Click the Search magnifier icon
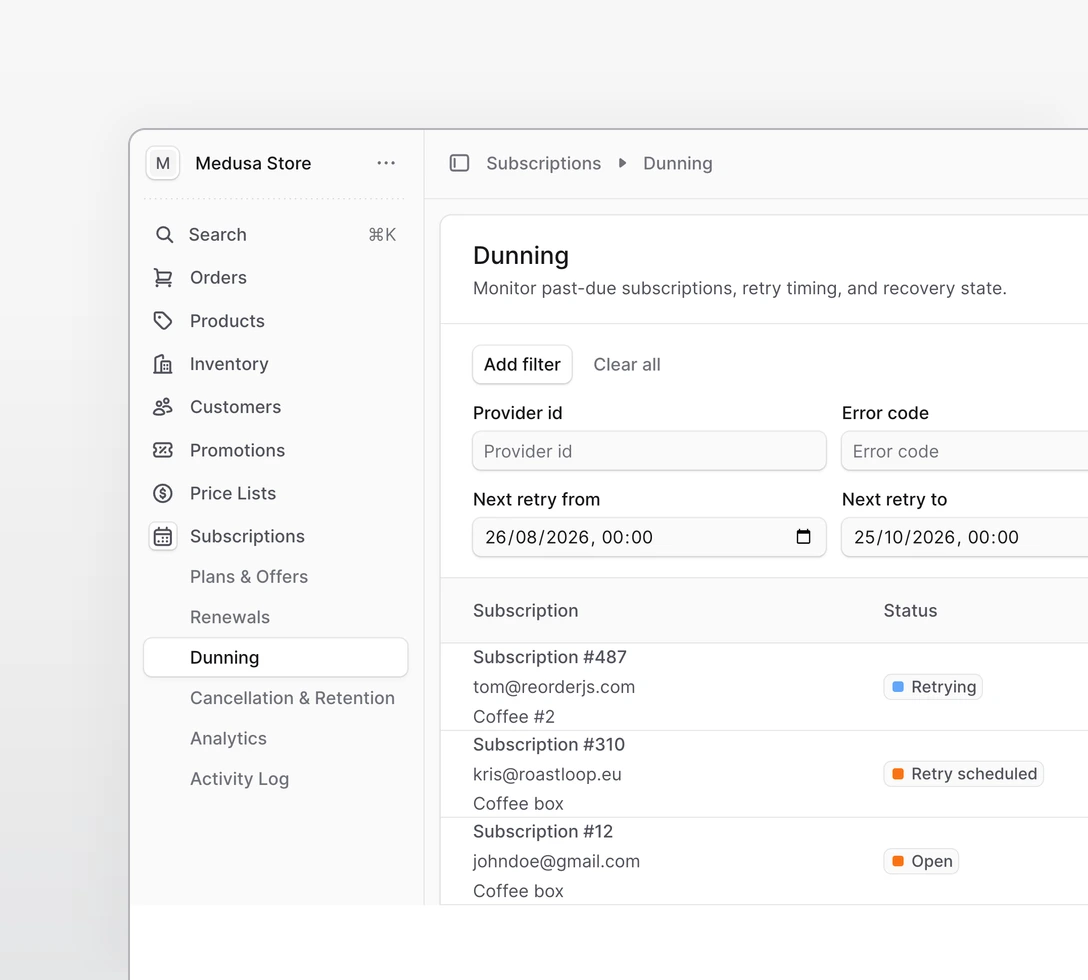The image size is (1088, 980). tap(164, 235)
